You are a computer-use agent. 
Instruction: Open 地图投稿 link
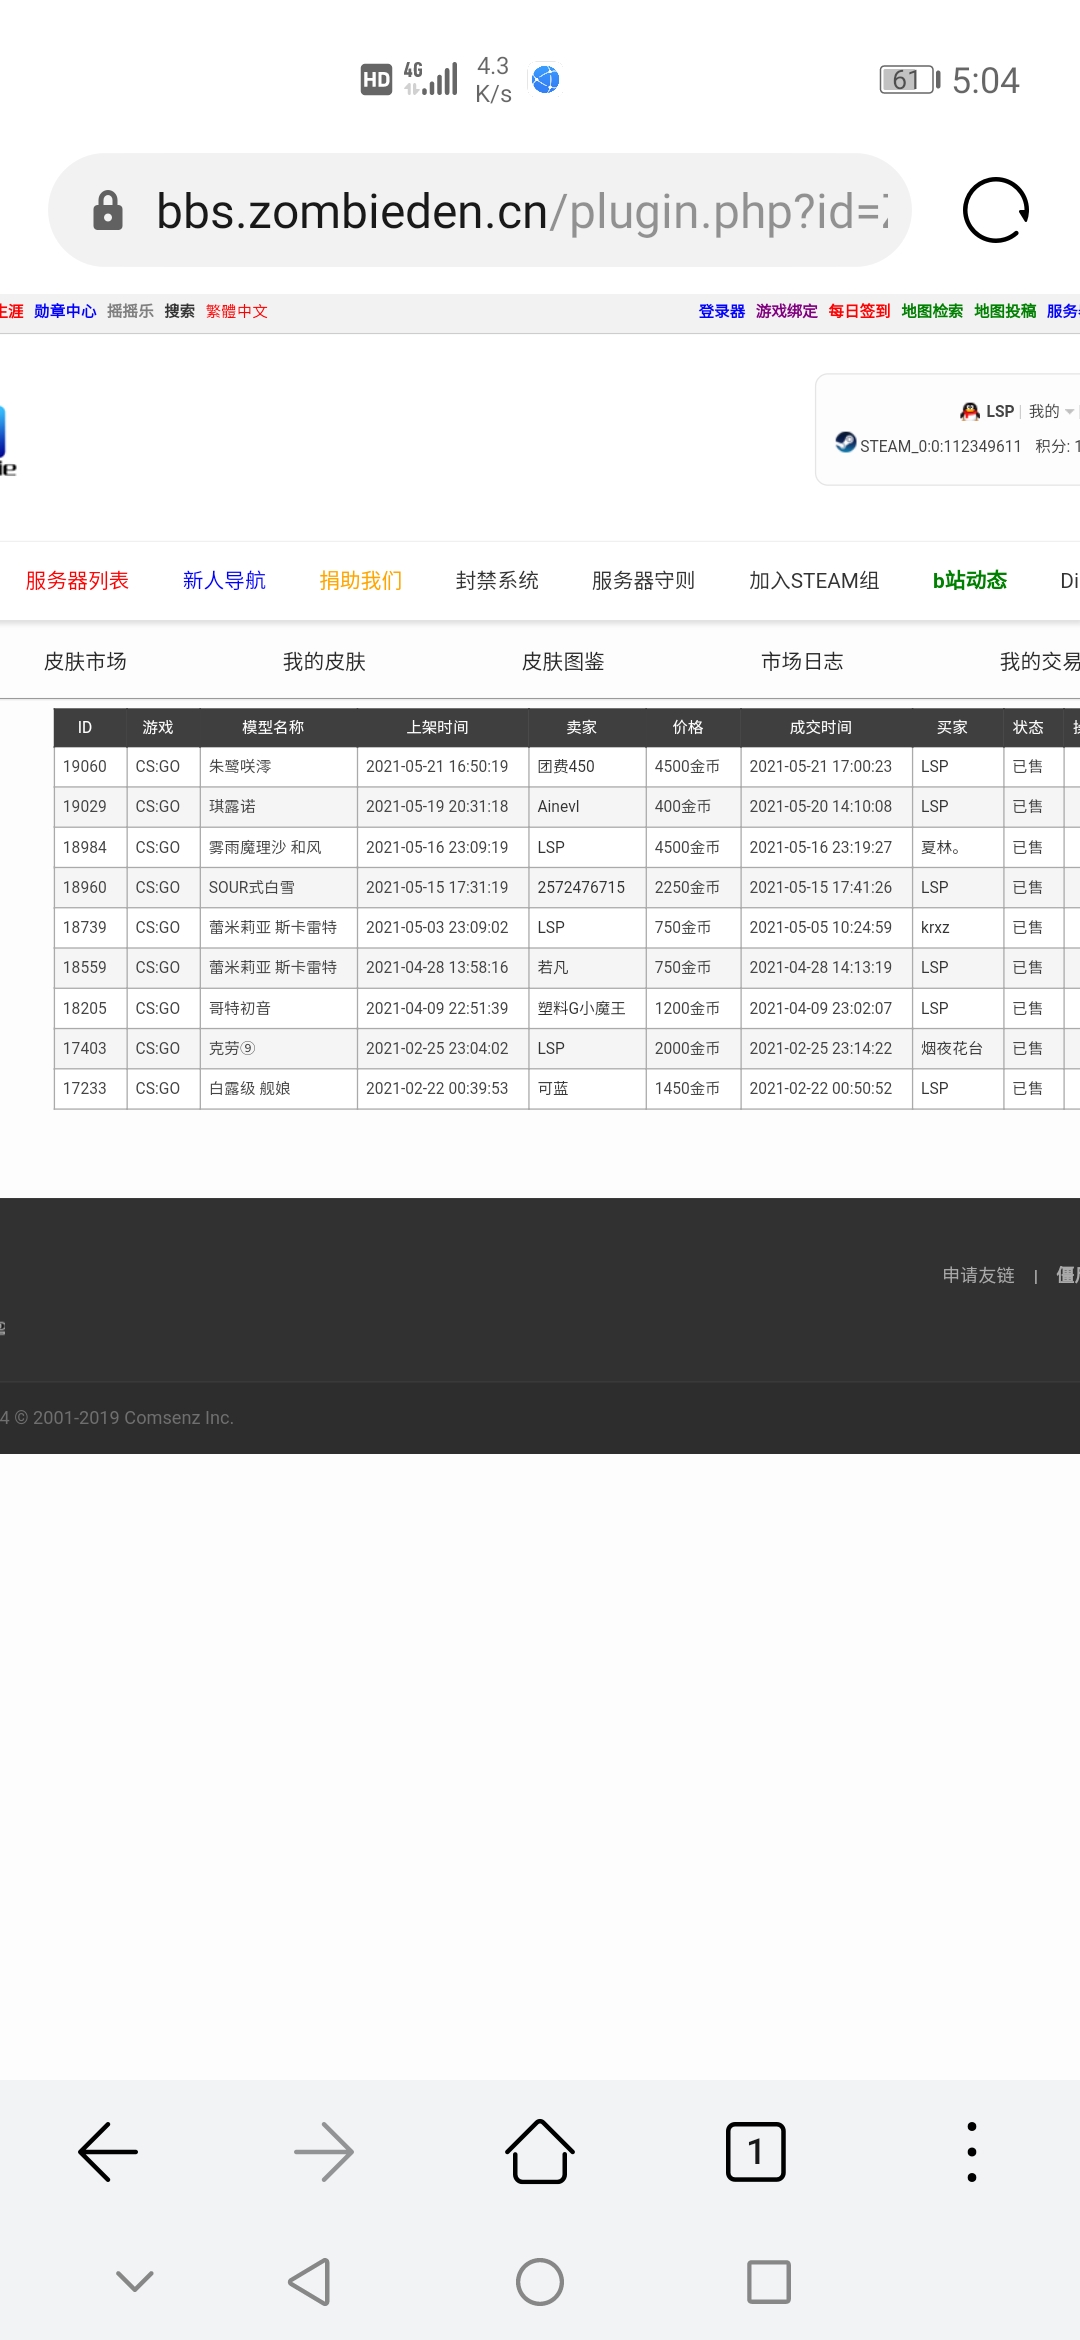pos(1005,311)
